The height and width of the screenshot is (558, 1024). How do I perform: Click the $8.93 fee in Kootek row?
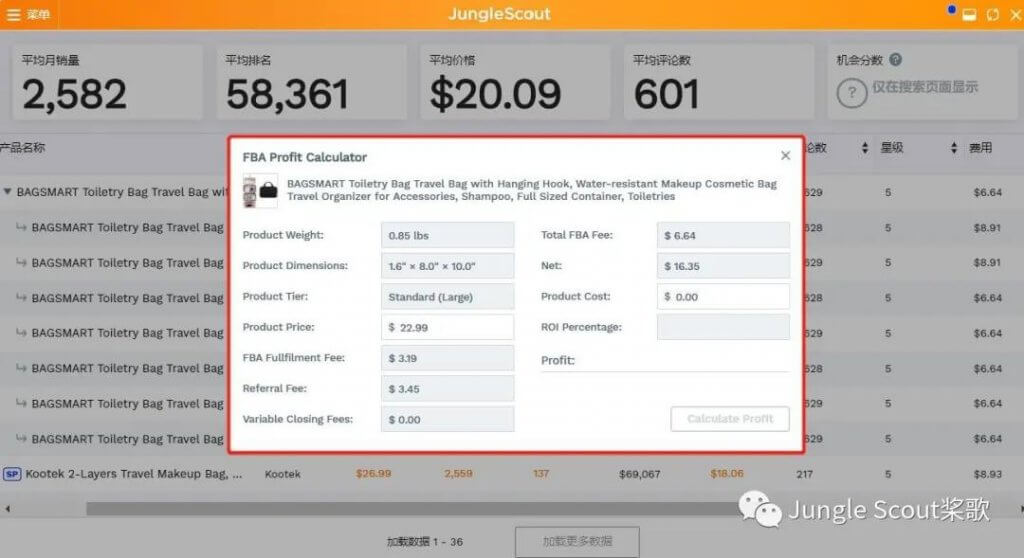987,474
